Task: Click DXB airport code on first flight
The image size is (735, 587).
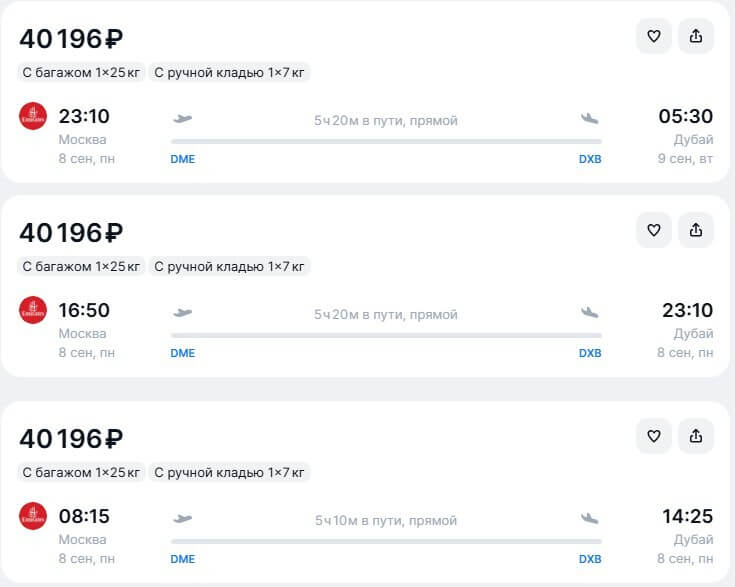Action: (590, 159)
